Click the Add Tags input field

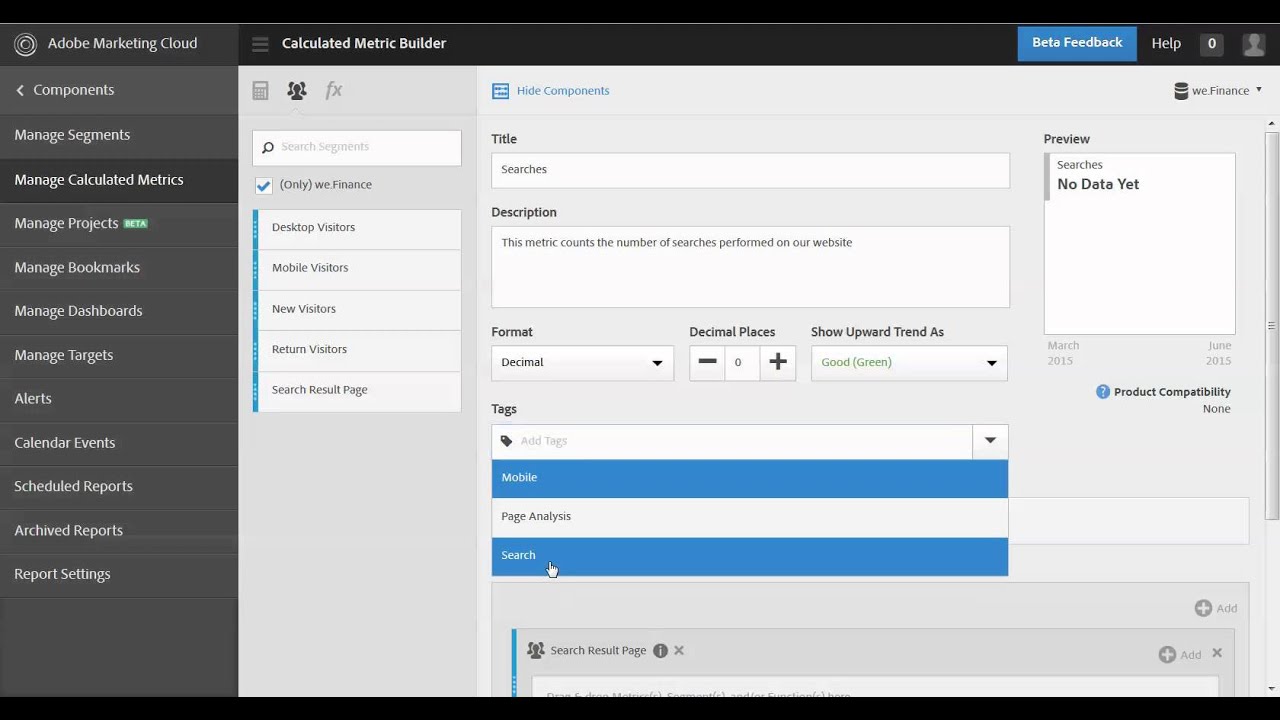click(732, 441)
